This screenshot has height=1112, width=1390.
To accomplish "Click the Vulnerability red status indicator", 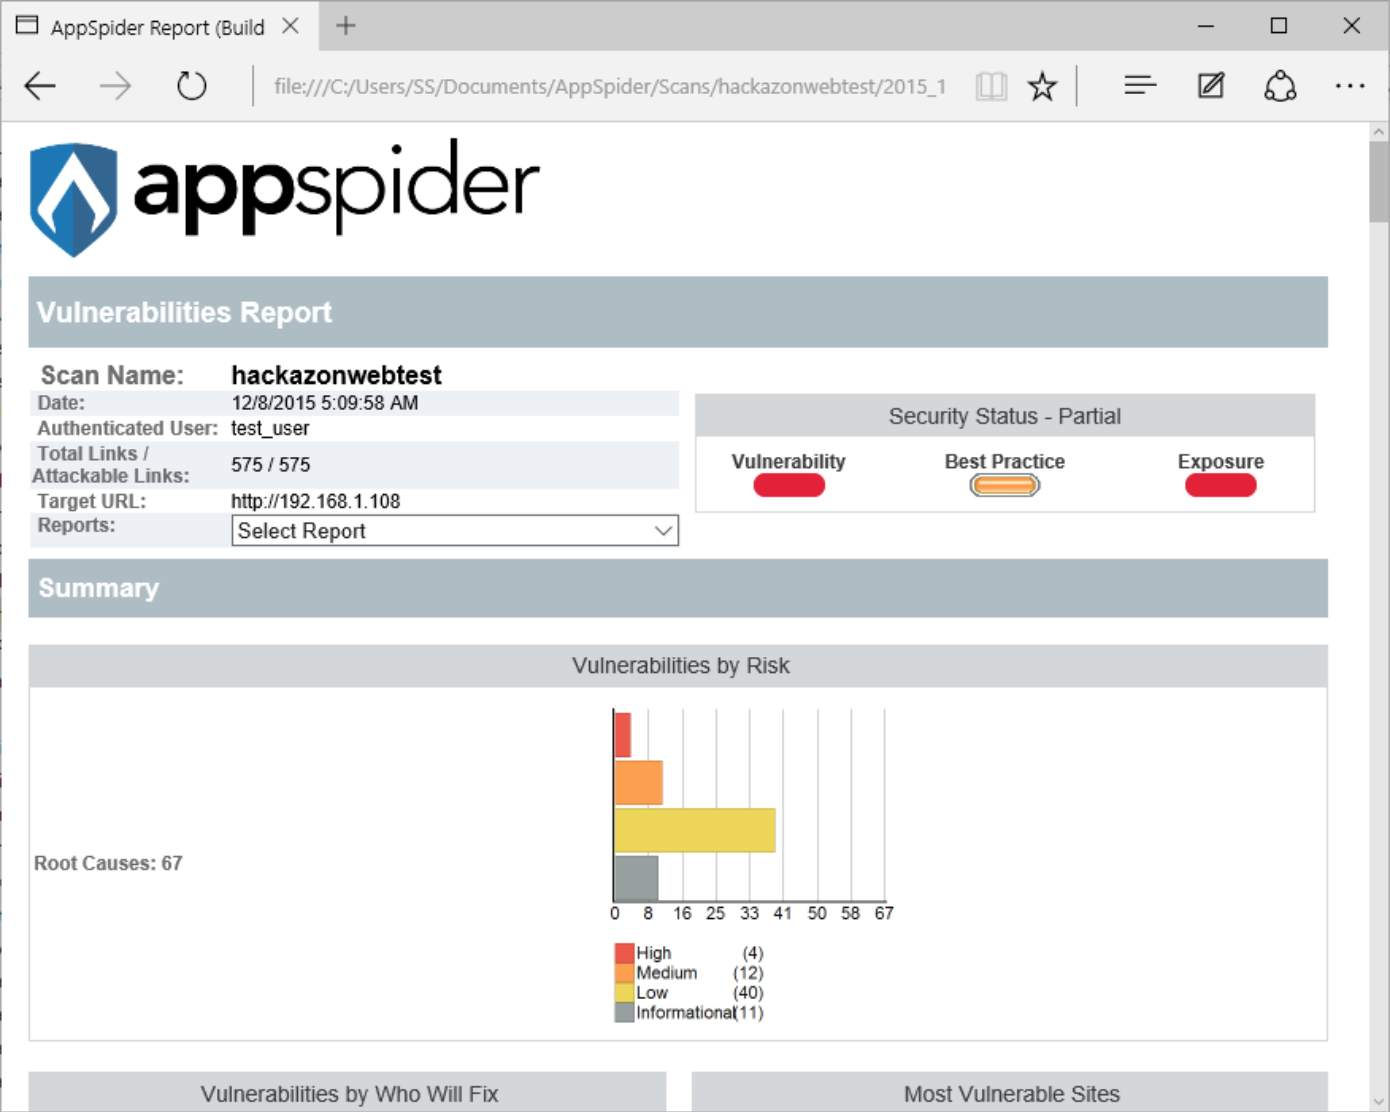I will tap(789, 486).
